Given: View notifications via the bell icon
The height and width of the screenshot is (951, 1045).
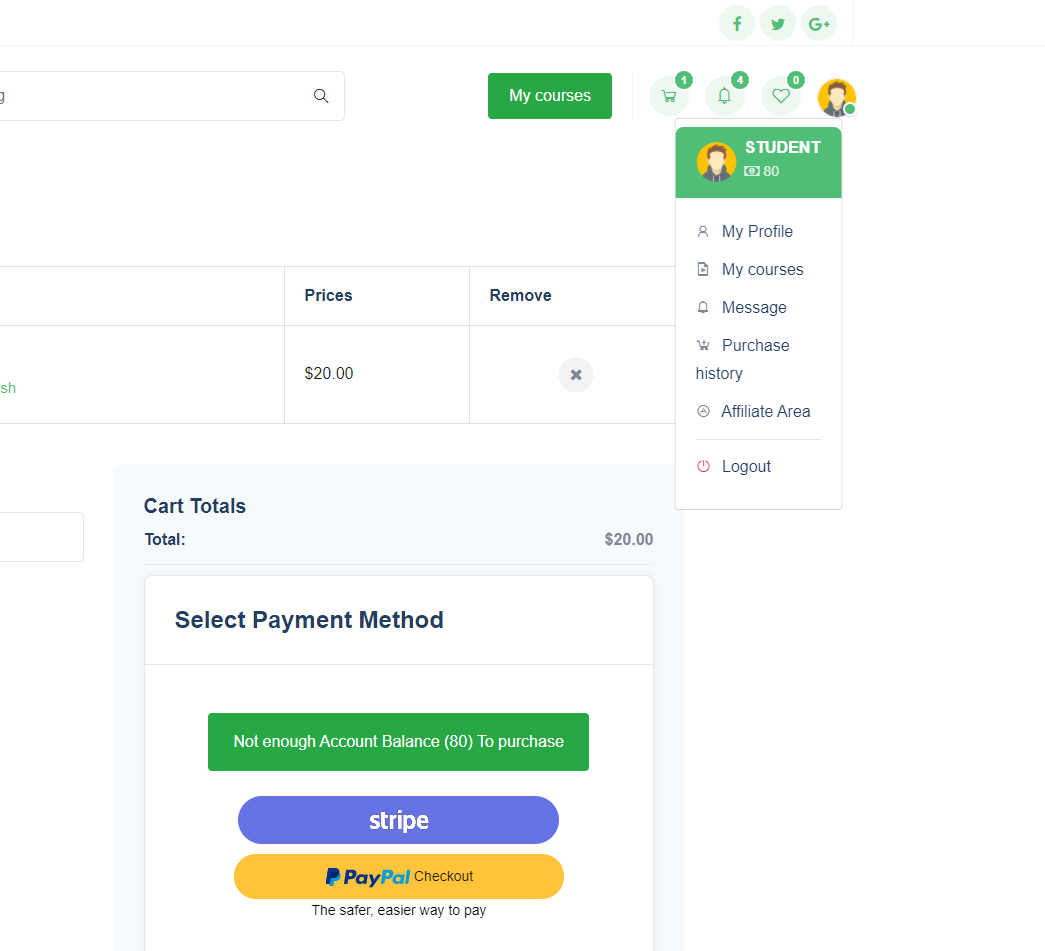Looking at the screenshot, I should 725,96.
